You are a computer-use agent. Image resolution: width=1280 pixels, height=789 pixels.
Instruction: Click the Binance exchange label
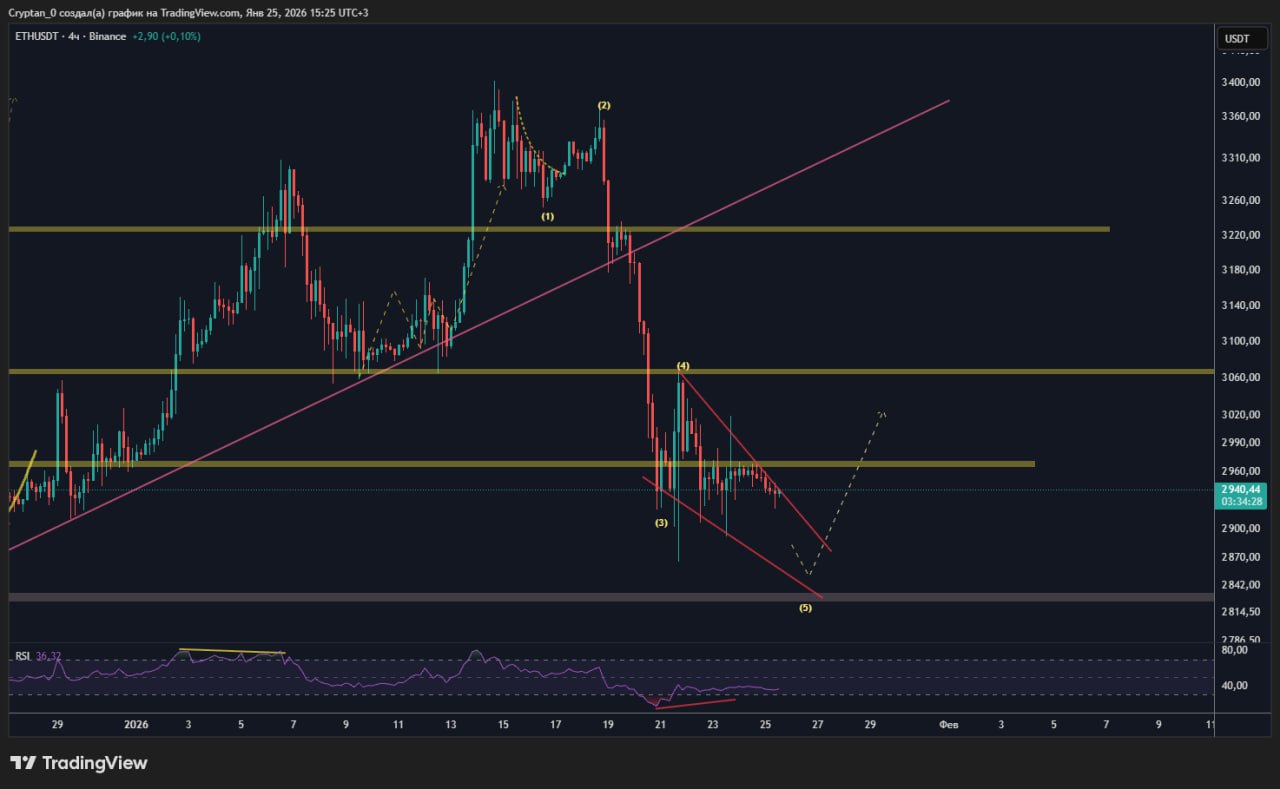click(107, 37)
